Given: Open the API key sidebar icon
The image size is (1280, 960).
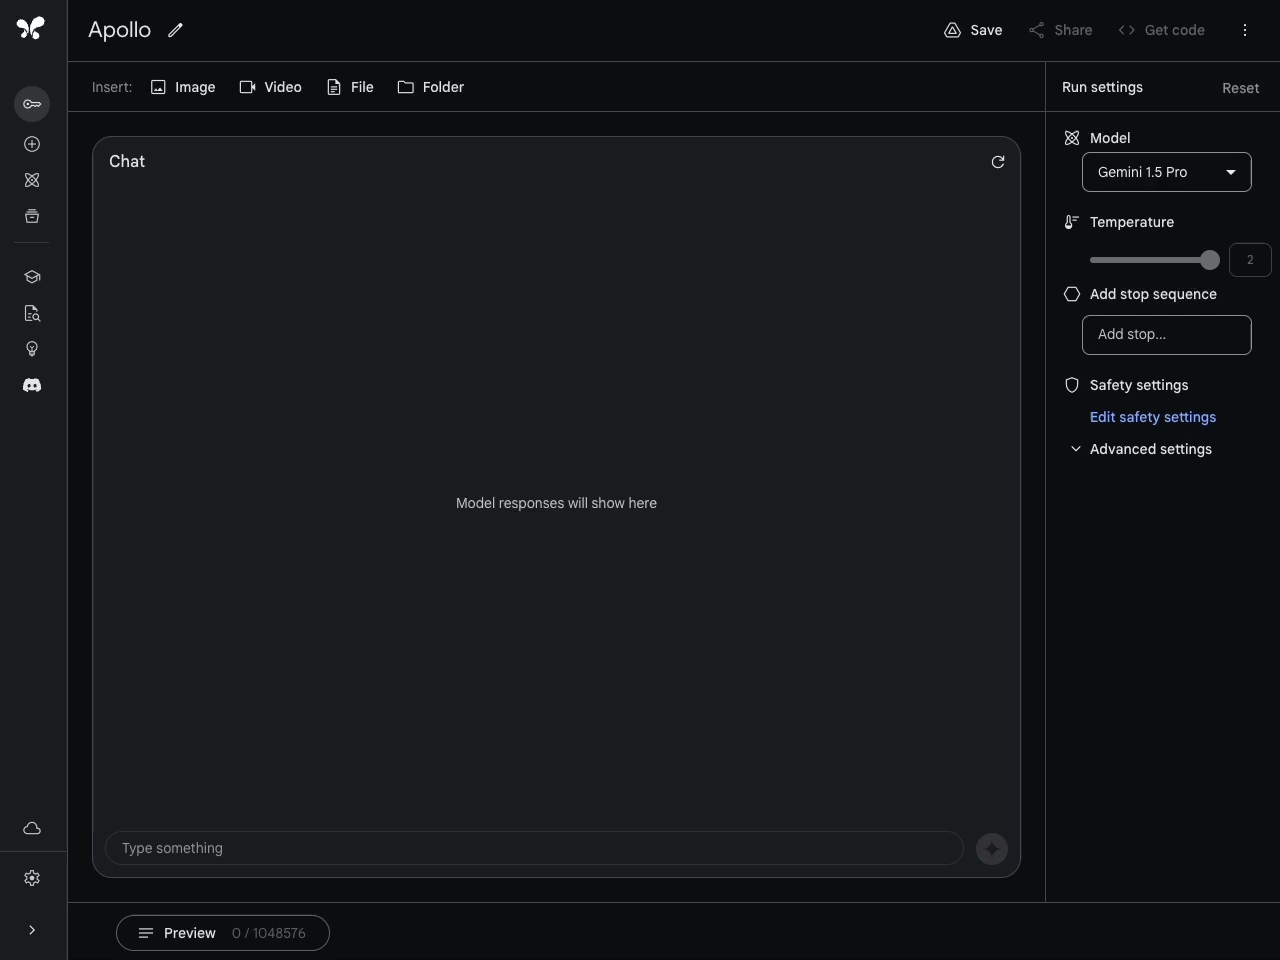Looking at the screenshot, I should click(x=32, y=104).
